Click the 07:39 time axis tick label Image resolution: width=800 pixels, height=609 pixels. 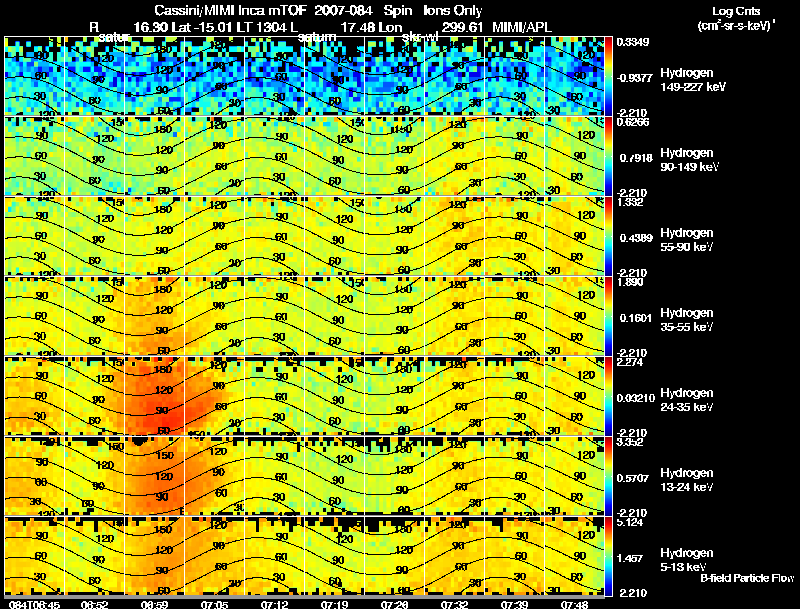pyautogui.click(x=514, y=604)
